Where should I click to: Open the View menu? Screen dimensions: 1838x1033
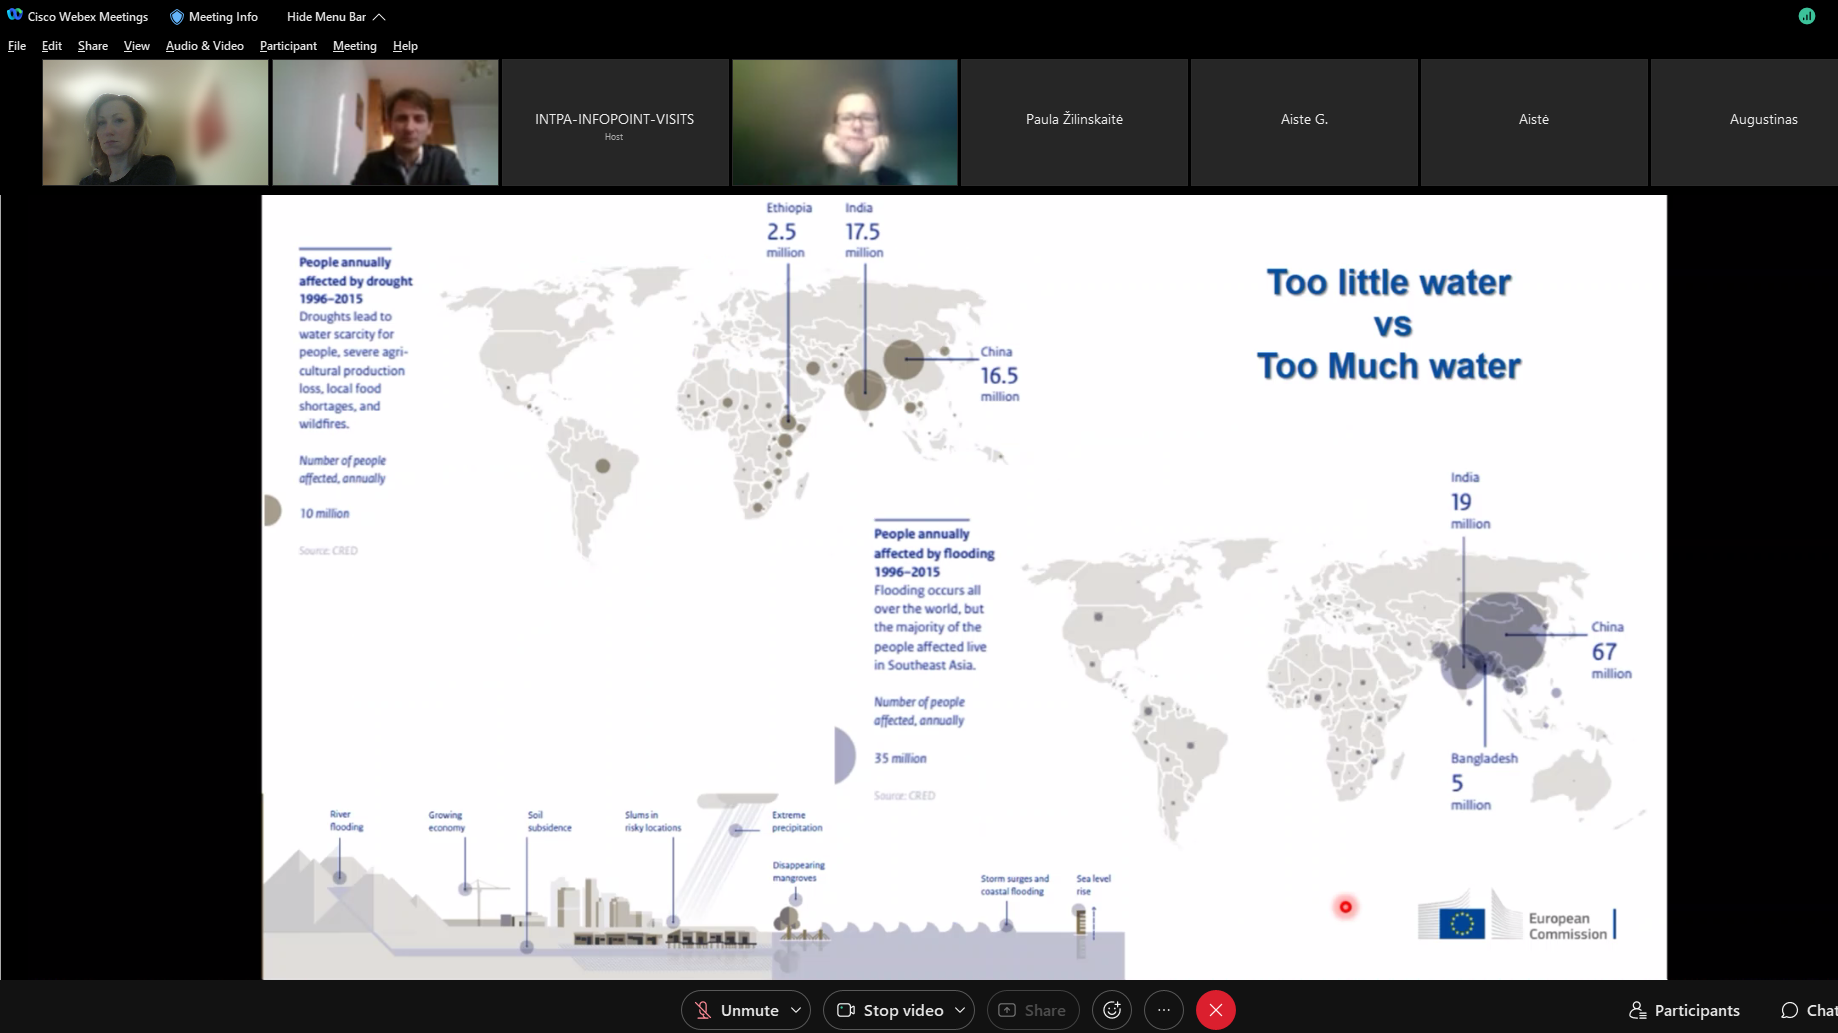pos(137,46)
